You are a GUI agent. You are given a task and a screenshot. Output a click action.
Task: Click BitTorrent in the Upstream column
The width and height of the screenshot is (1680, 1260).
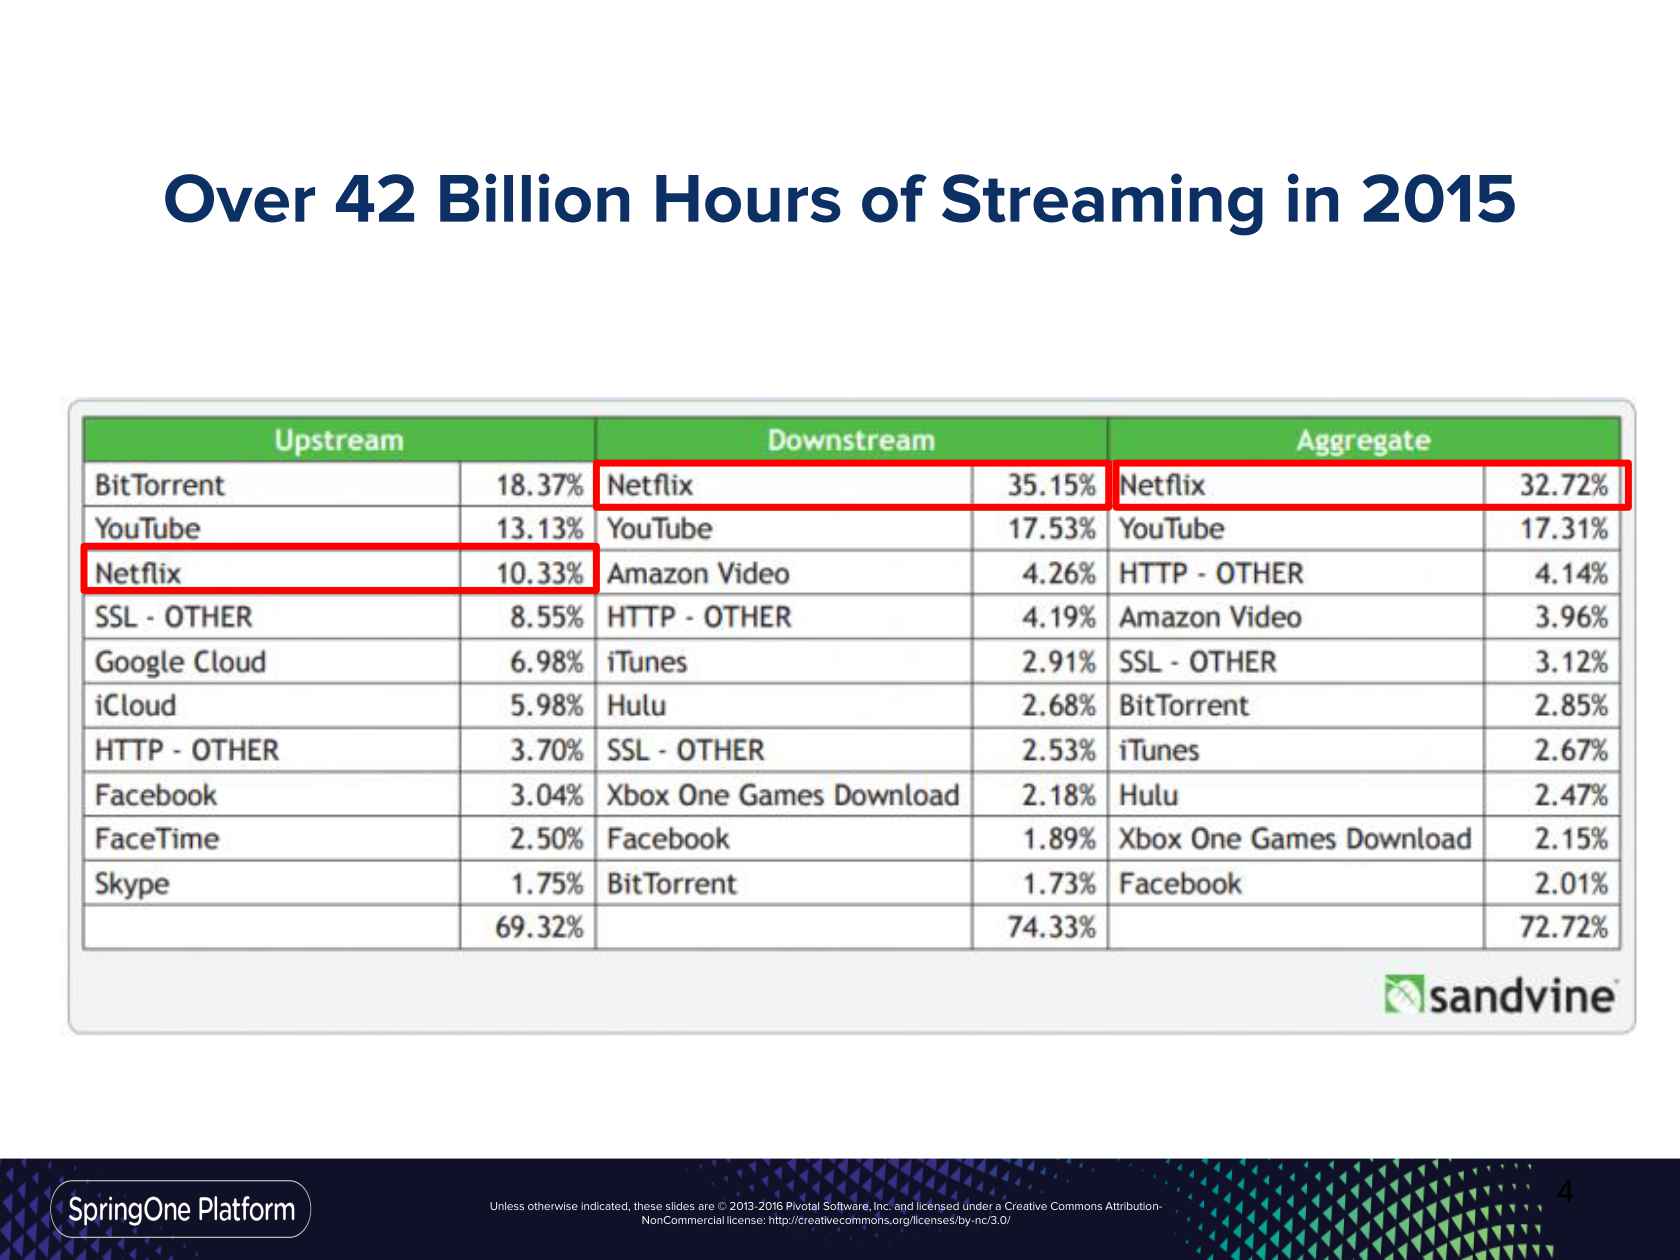pyautogui.click(x=159, y=485)
